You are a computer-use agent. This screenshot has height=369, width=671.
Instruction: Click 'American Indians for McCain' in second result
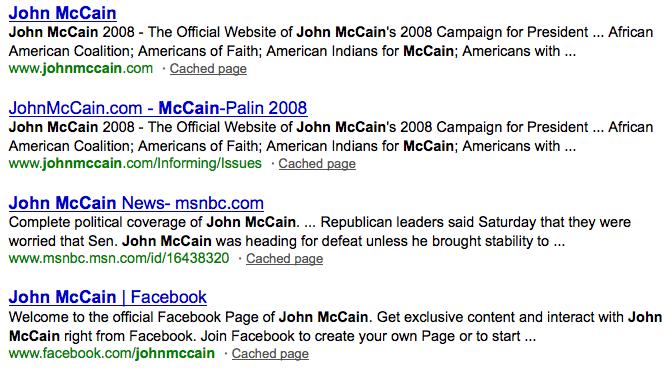tap(360, 146)
